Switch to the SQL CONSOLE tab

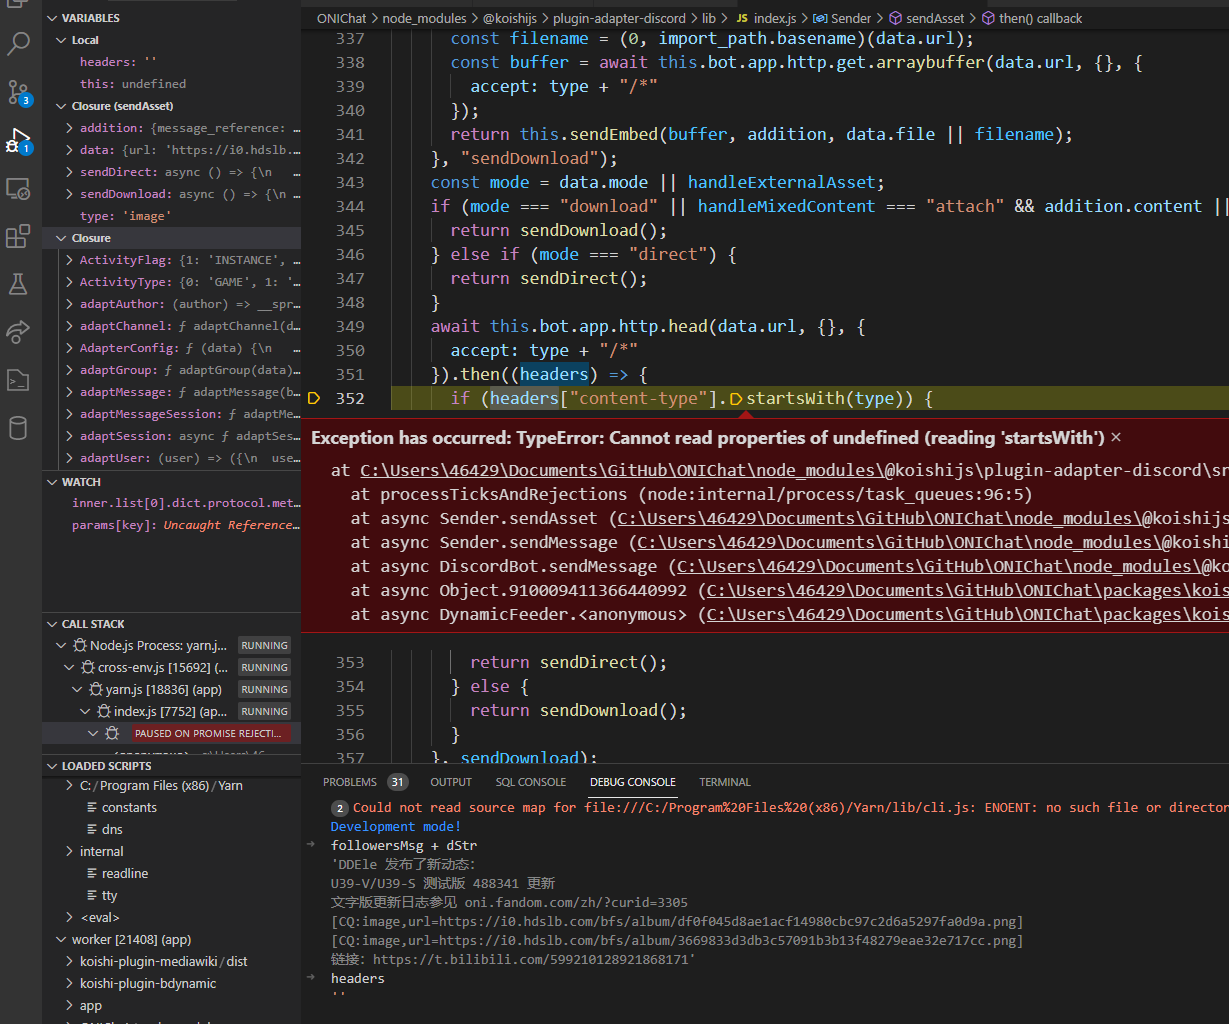click(531, 782)
